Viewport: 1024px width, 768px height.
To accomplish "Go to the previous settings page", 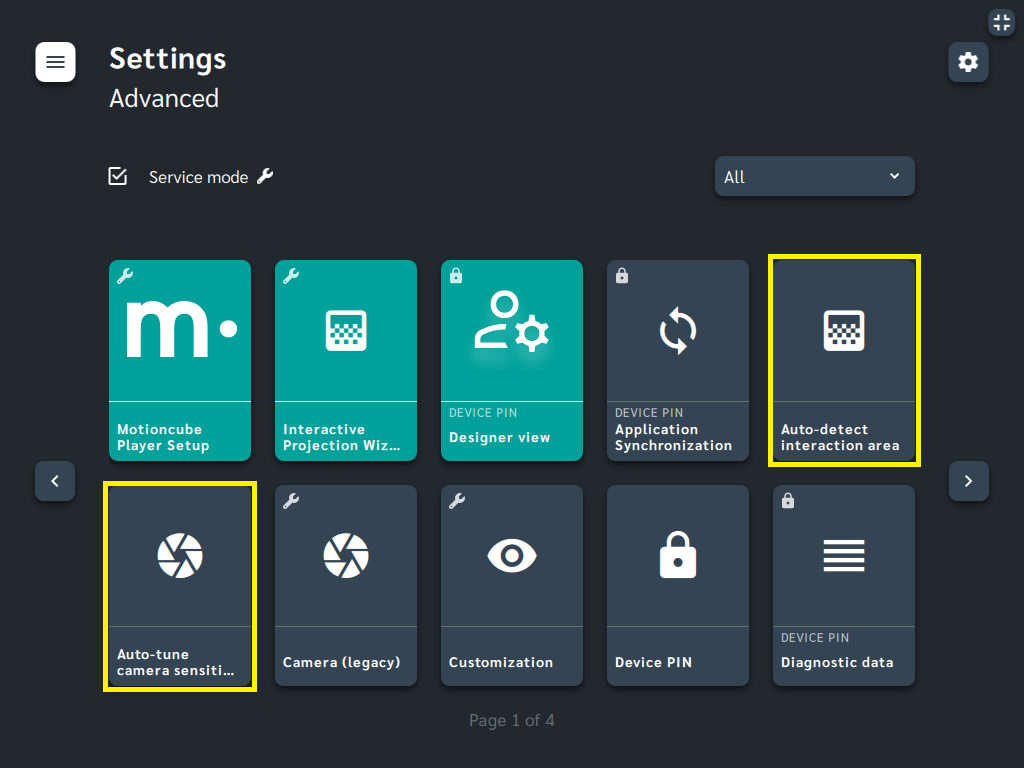I will coord(55,481).
